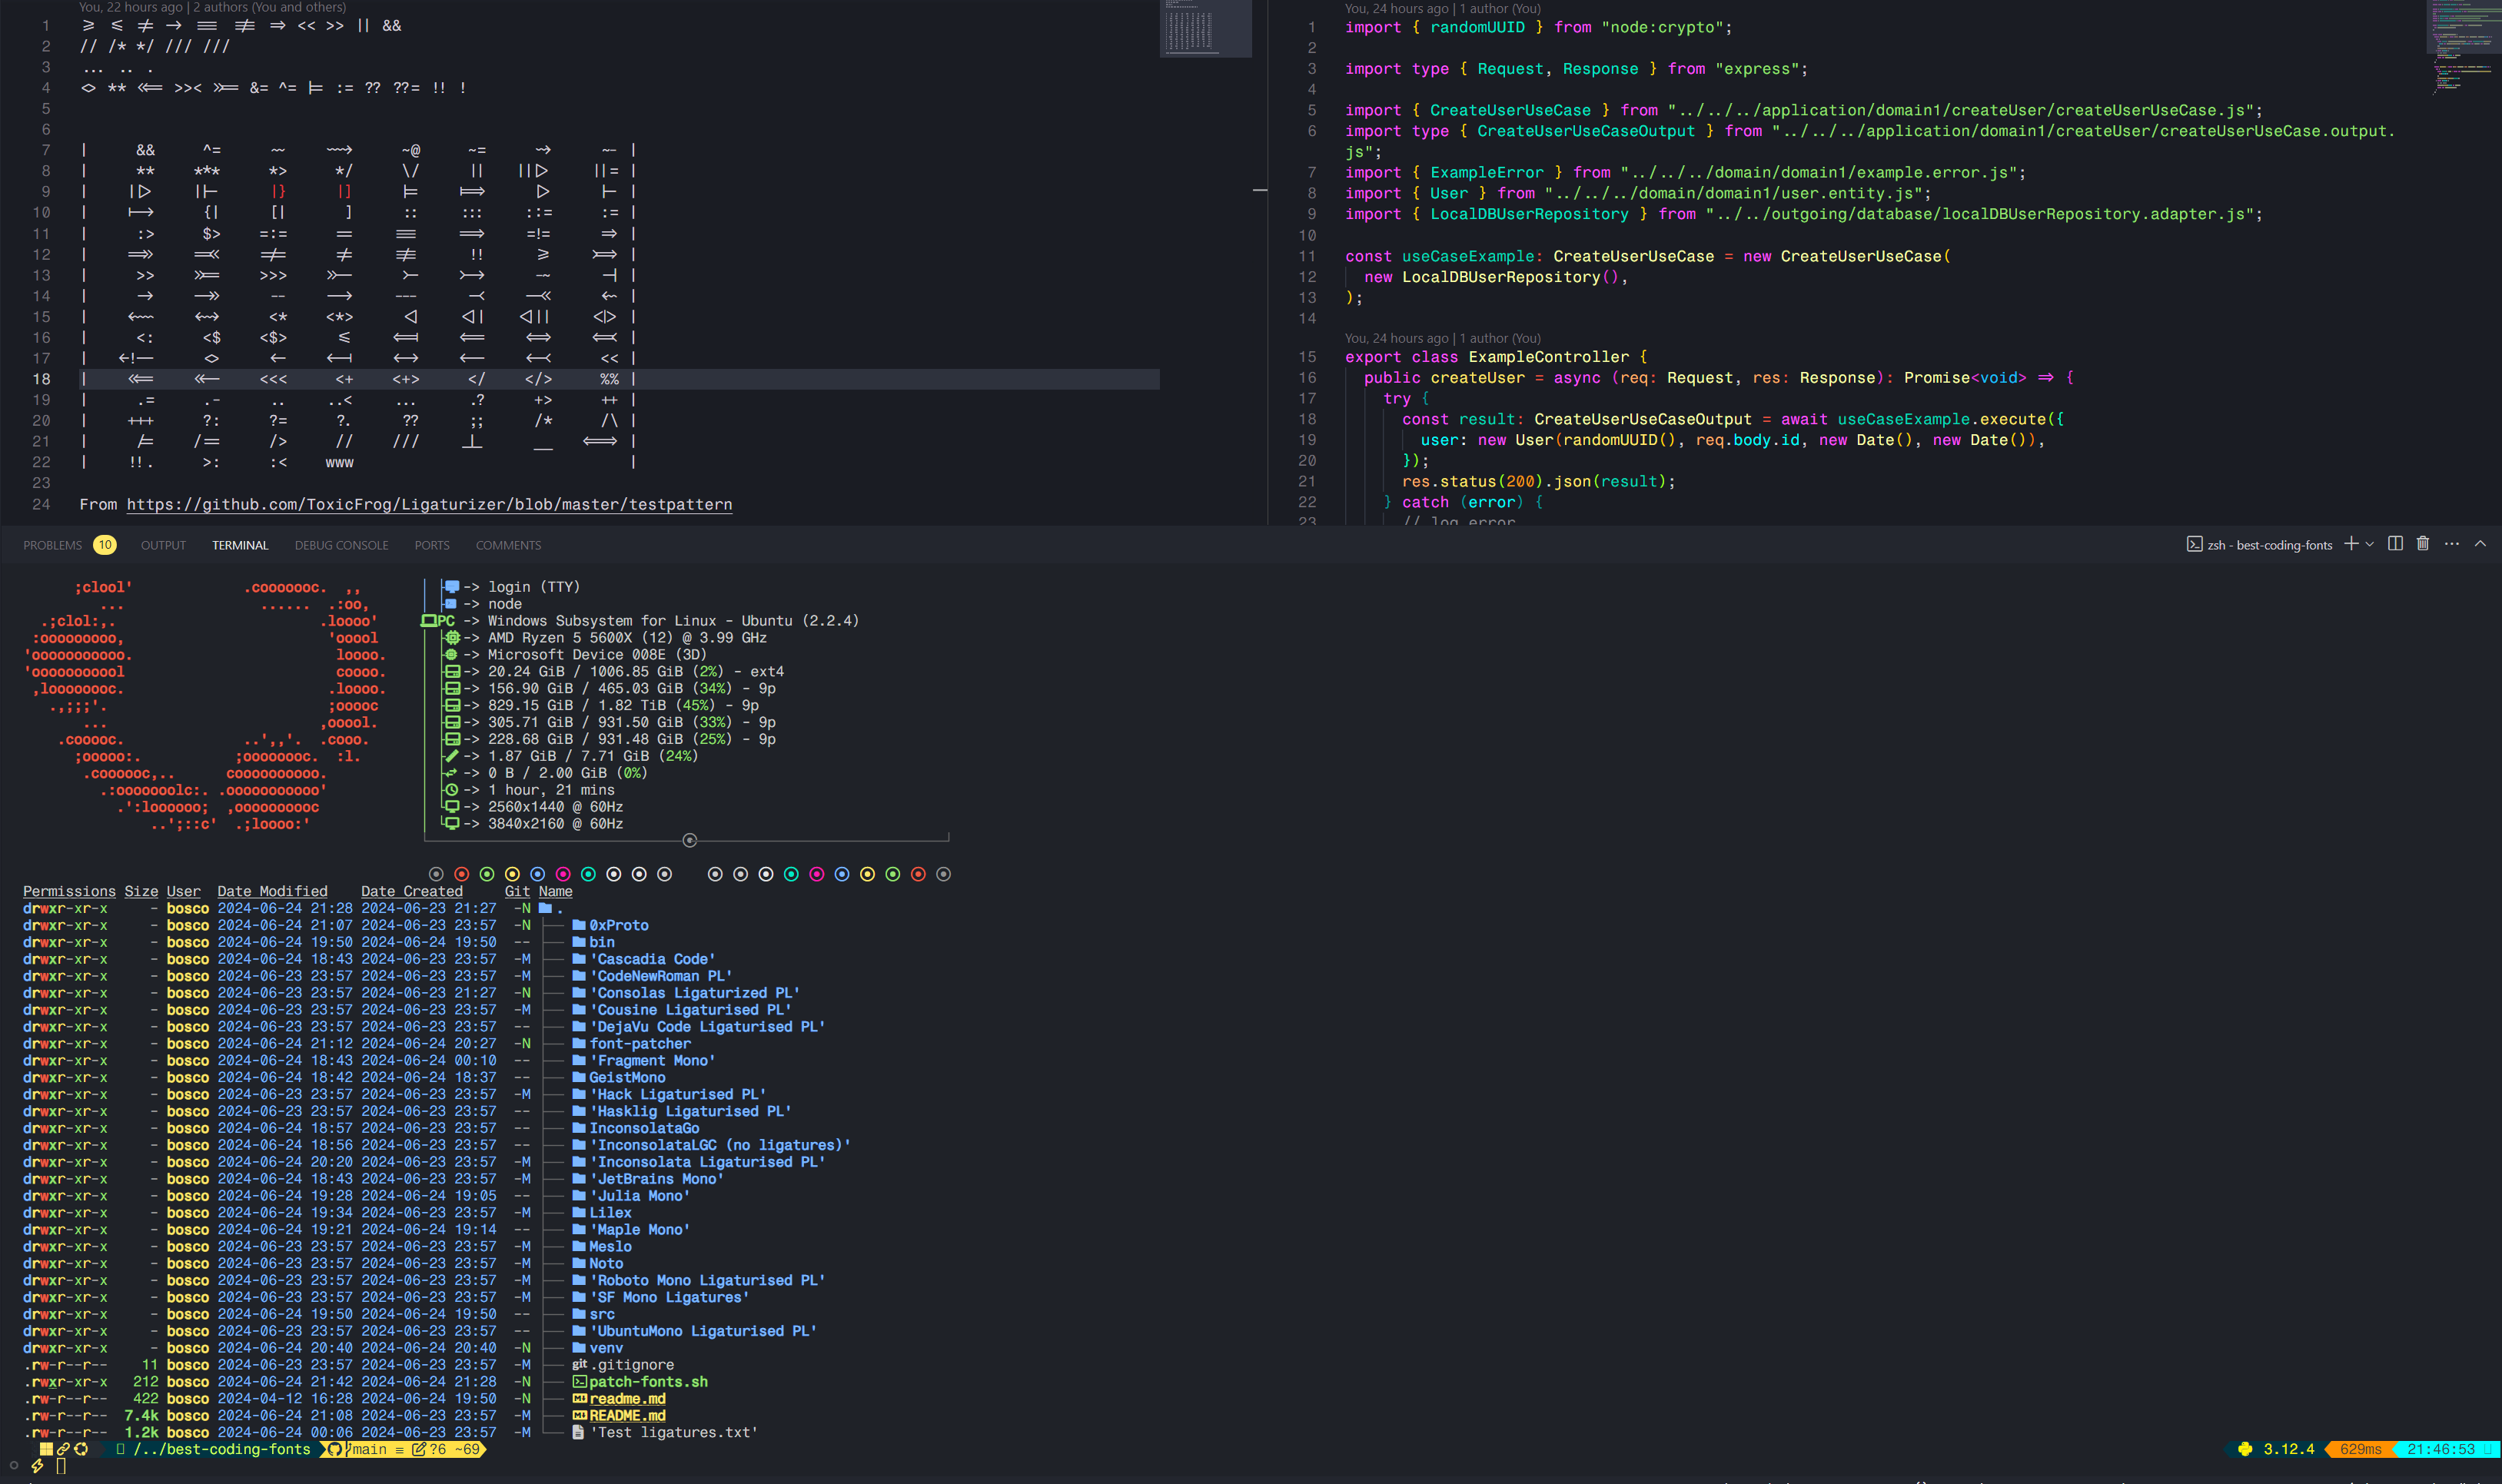Screen dimensions: 2502x1484
Task: Open launch profile dropdown beside plus icon
Action: [x=2370, y=545]
